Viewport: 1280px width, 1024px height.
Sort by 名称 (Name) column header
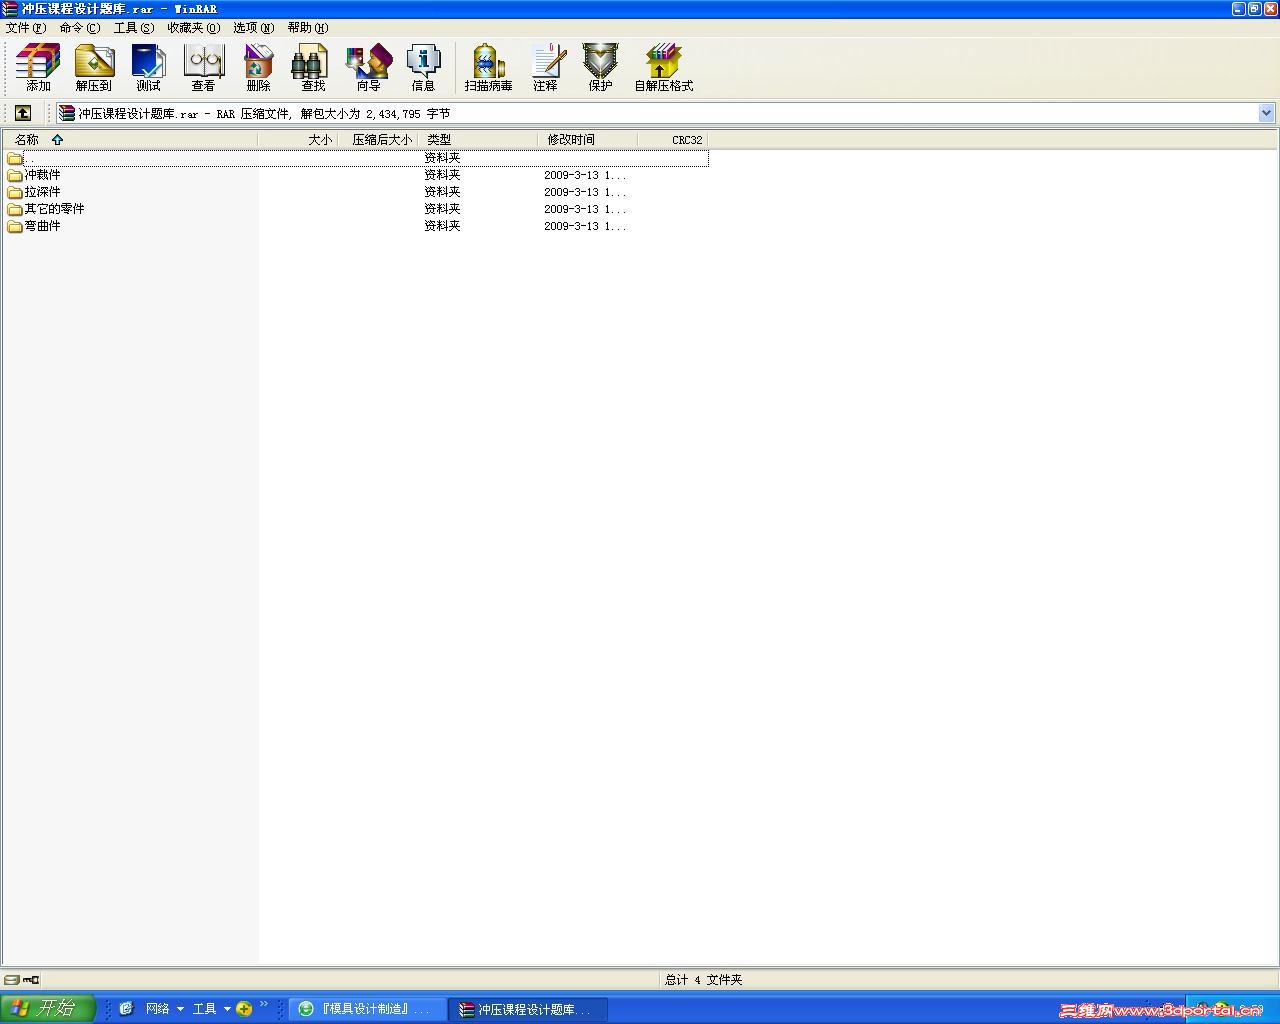click(x=130, y=140)
